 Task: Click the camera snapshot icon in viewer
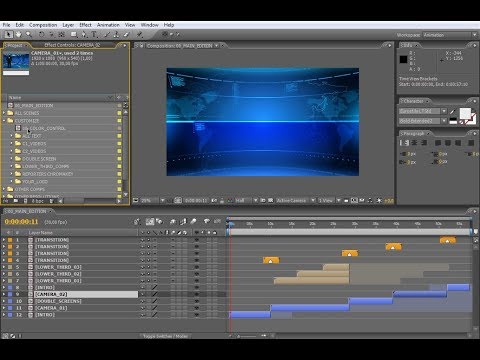214,200
